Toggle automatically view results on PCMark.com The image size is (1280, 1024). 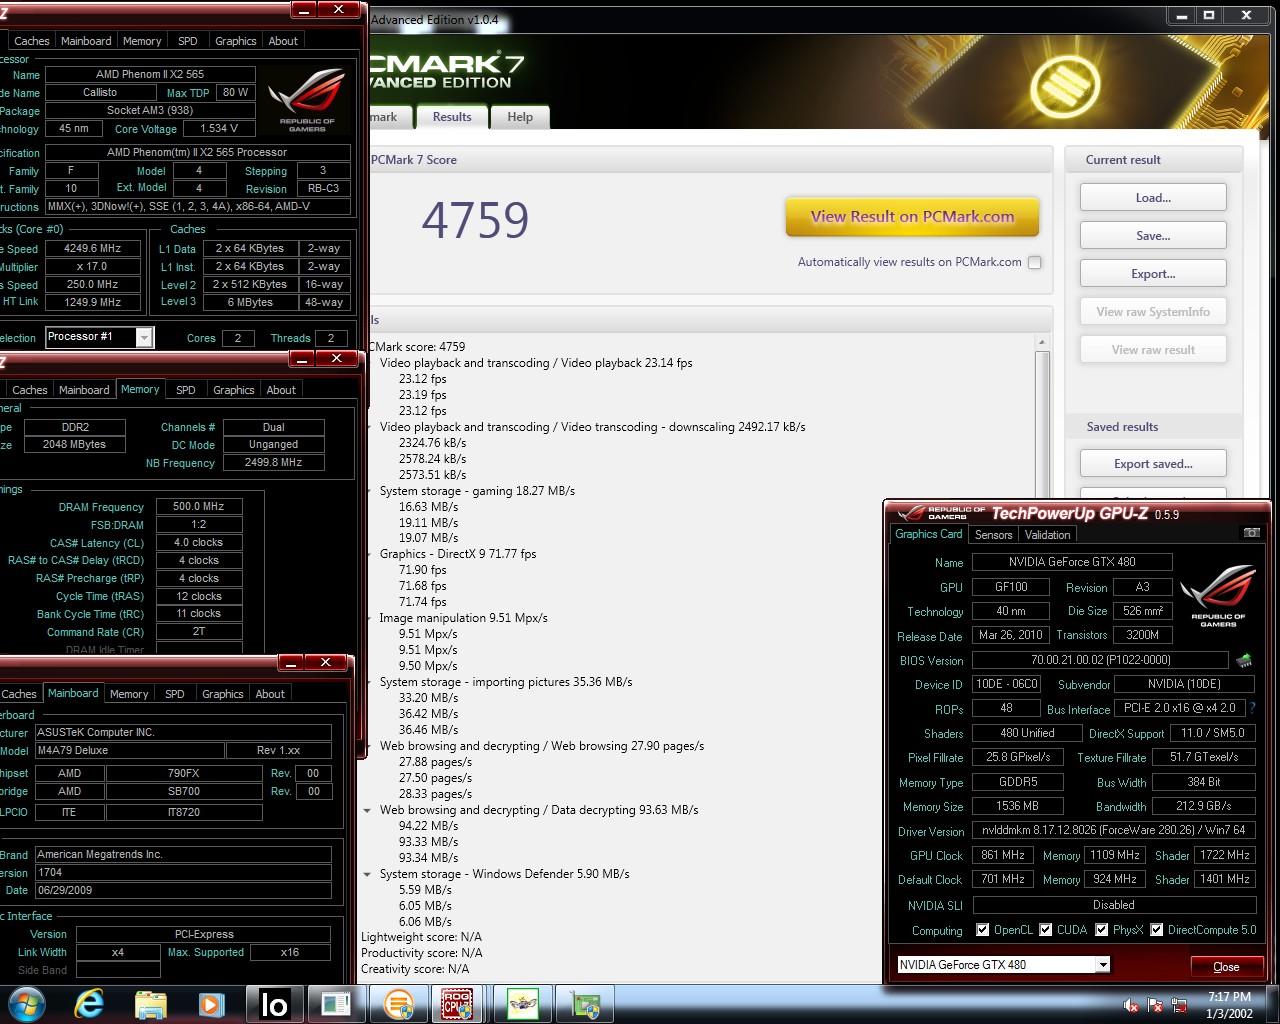[x=1035, y=262]
